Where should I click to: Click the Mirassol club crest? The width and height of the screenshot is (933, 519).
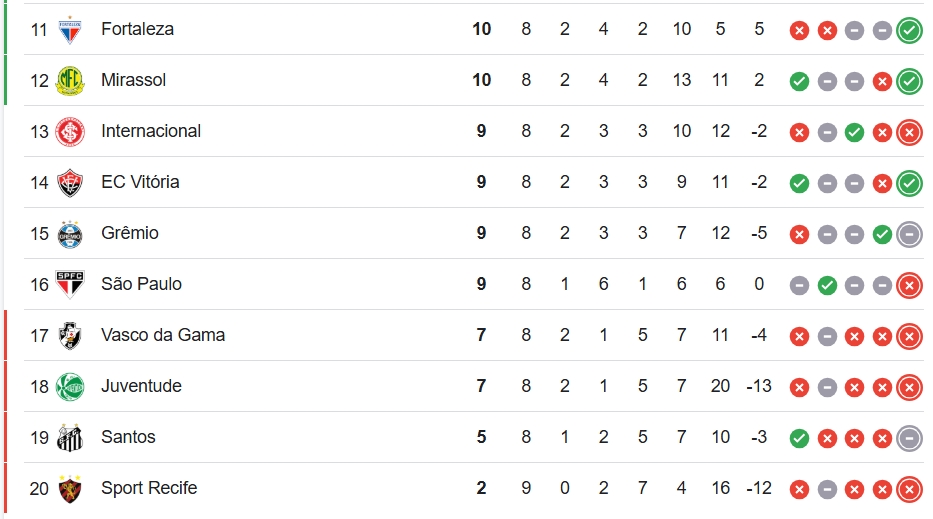pyautogui.click(x=70, y=80)
